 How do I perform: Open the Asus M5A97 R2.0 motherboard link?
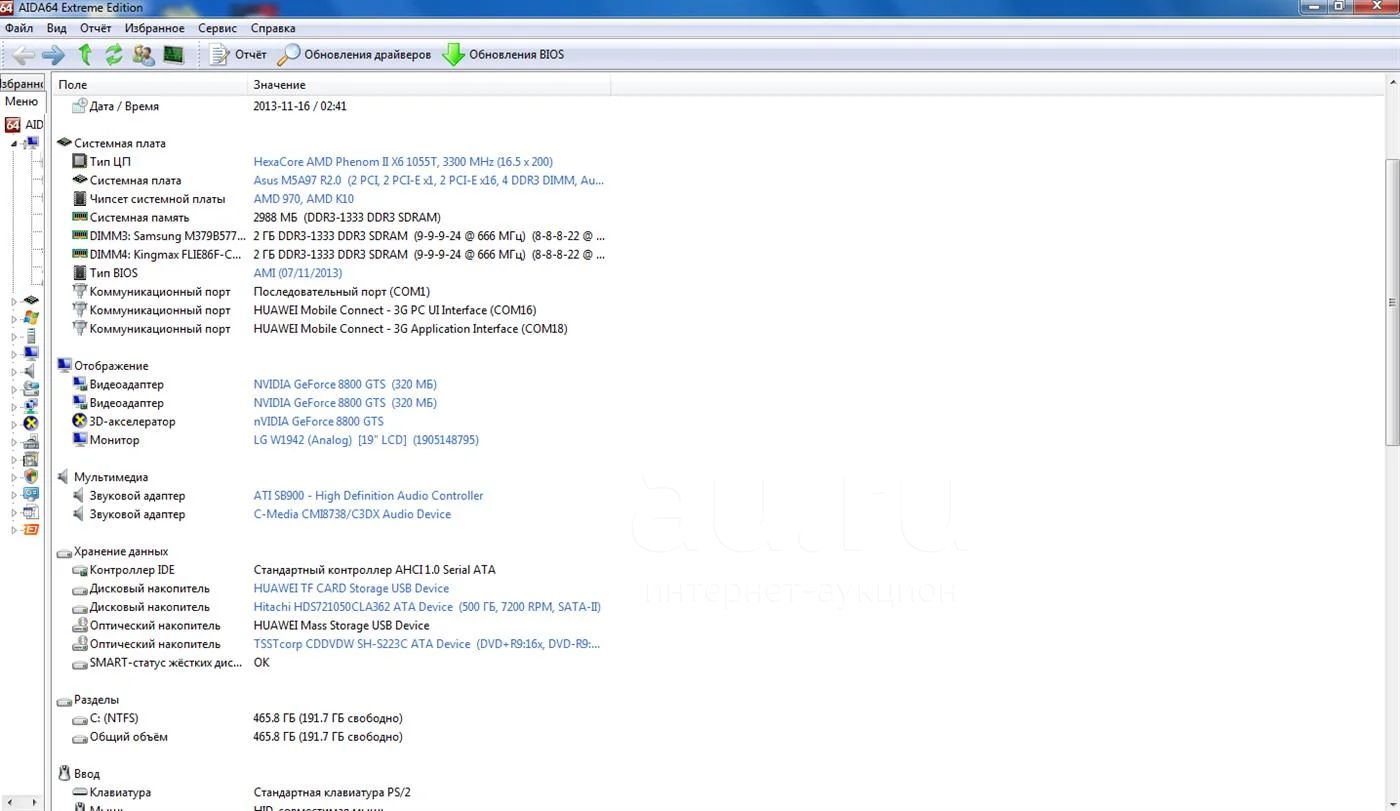pyautogui.click(x=428, y=180)
